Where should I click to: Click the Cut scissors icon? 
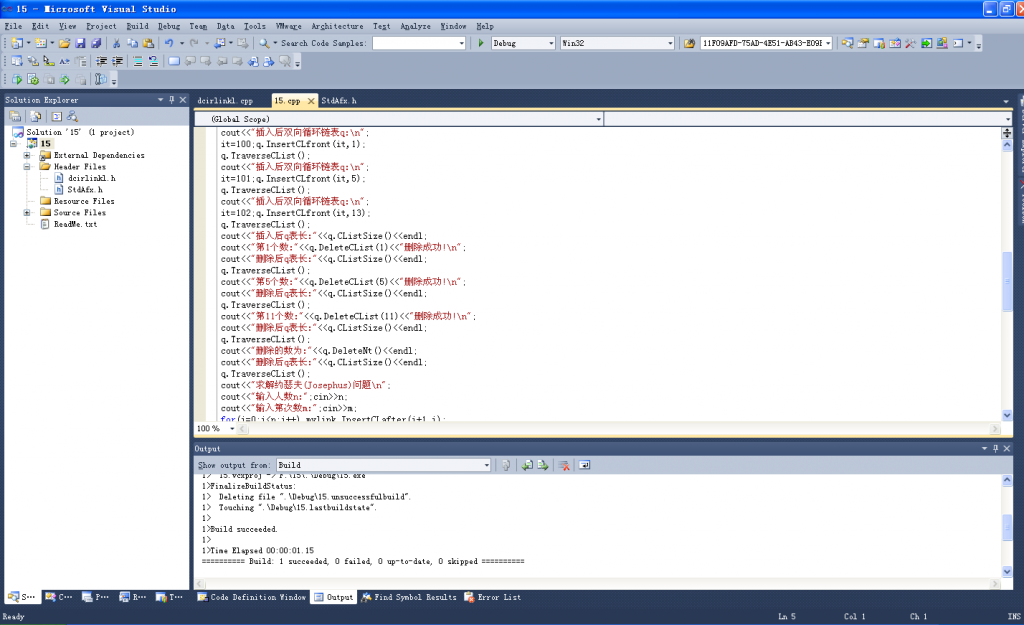[117, 44]
